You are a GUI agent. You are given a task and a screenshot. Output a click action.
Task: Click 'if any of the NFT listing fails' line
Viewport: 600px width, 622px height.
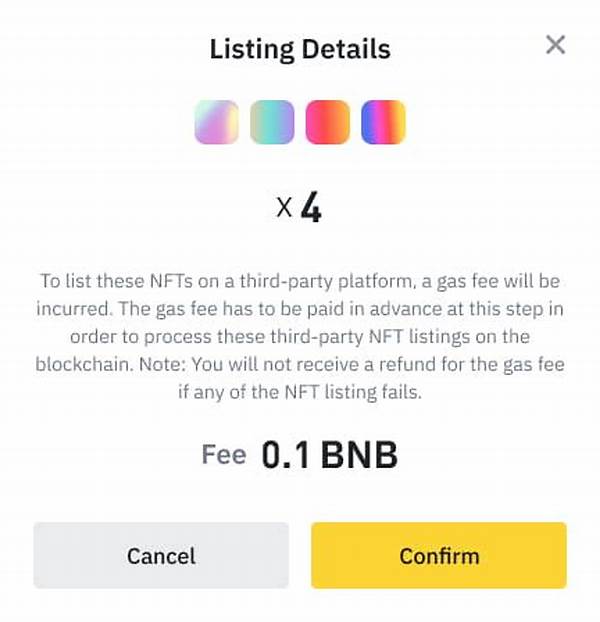(300, 393)
